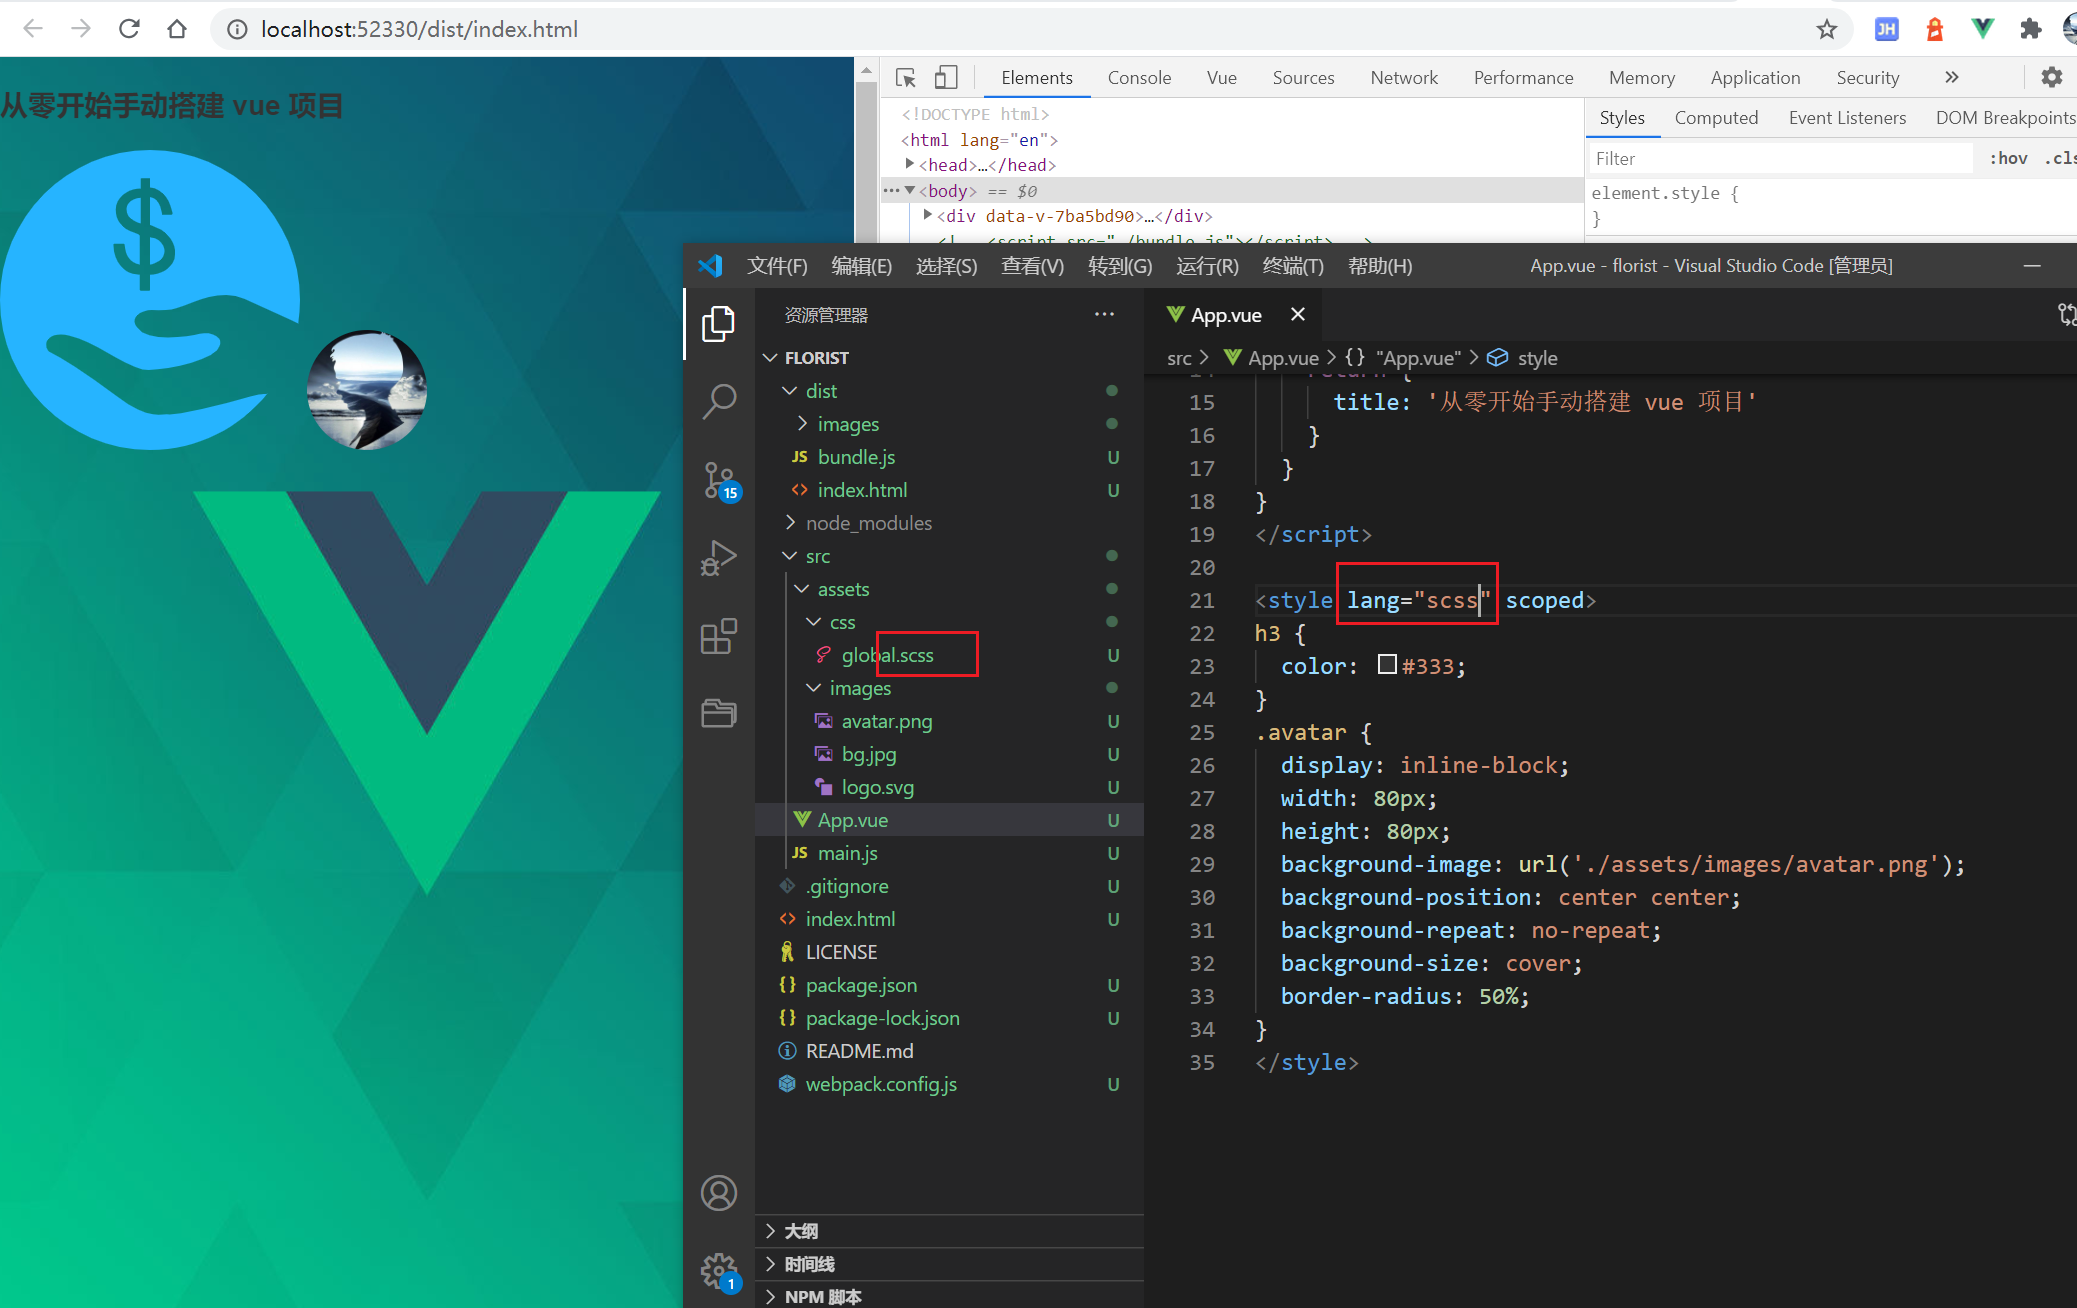The height and width of the screenshot is (1308, 2077).
Task: Click the Styles Filter input field
Action: tap(1780, 159)
